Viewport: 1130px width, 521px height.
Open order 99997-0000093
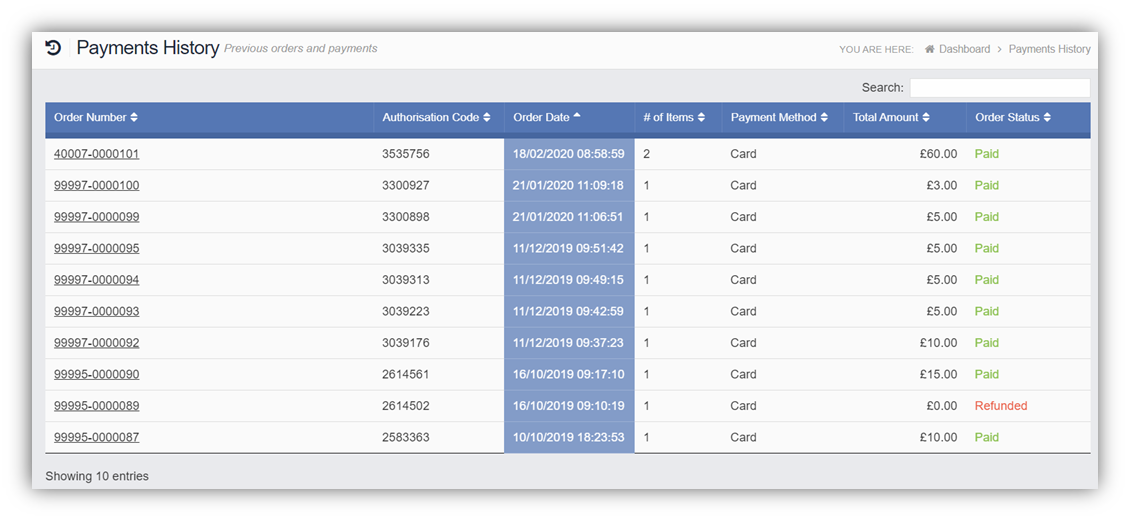click(x=97, y=311)
